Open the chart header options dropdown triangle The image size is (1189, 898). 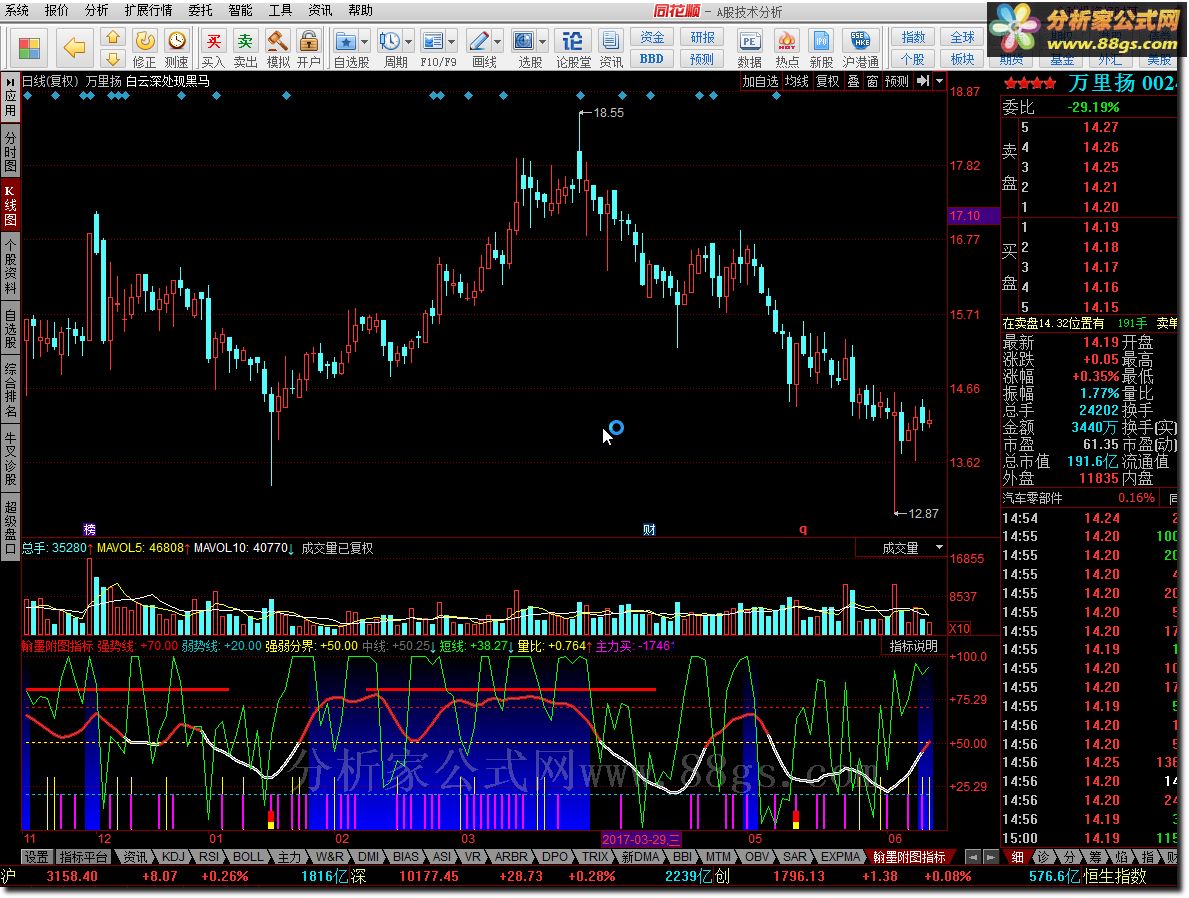tap(940, 81)
